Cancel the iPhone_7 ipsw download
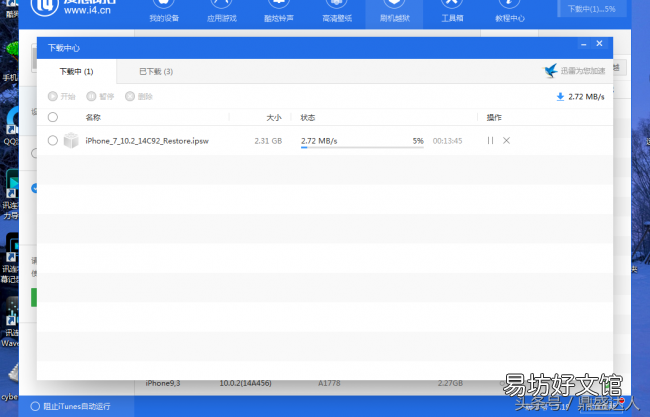 click(506, 141)
